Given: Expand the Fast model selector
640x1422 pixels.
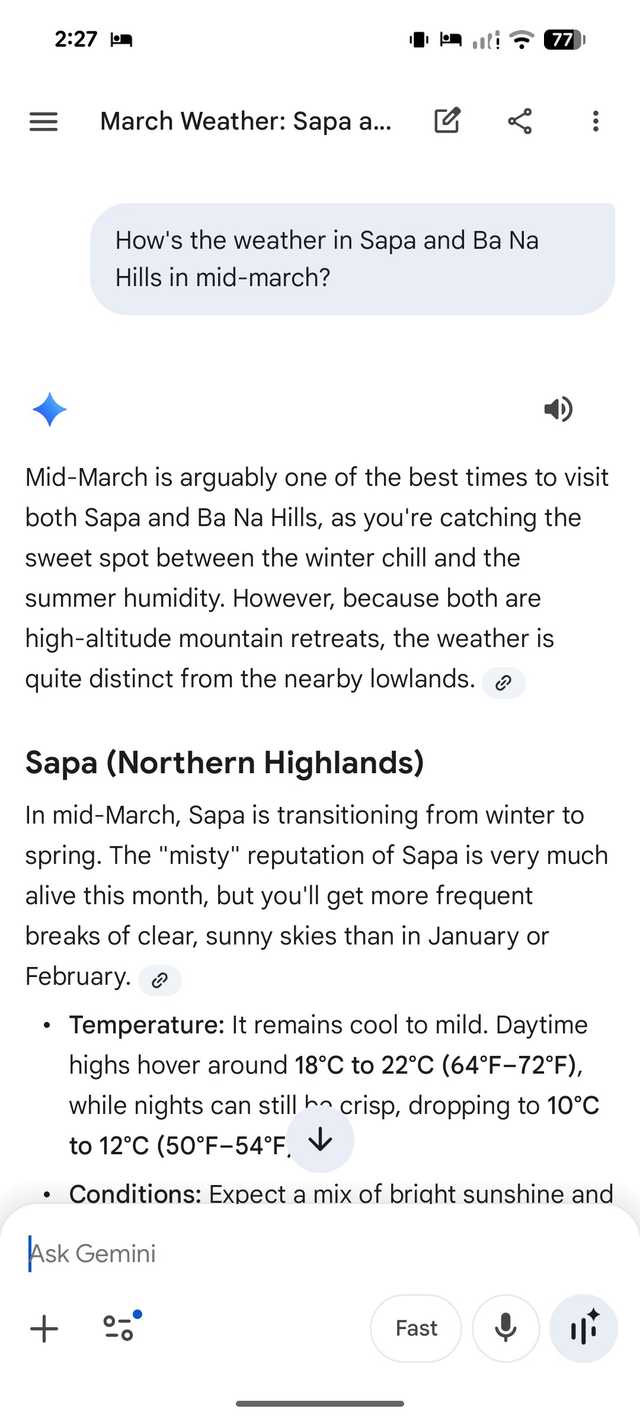Looking at the screenshot, I should coord(416,1328).
